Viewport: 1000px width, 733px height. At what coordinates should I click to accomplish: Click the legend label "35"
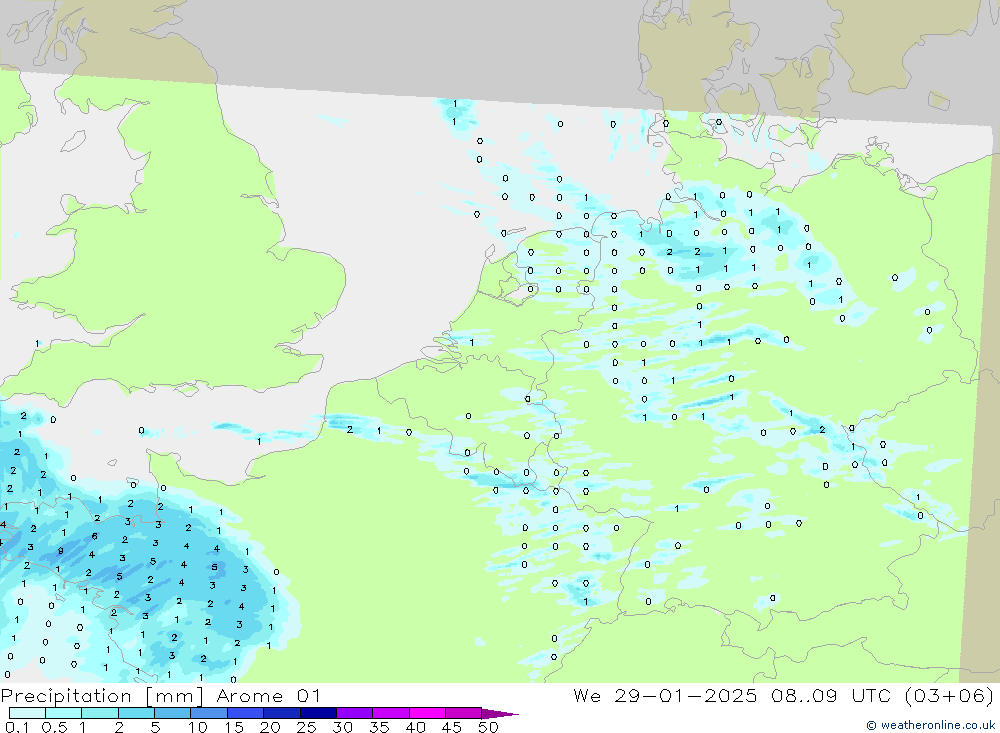(x=379, y=727)
